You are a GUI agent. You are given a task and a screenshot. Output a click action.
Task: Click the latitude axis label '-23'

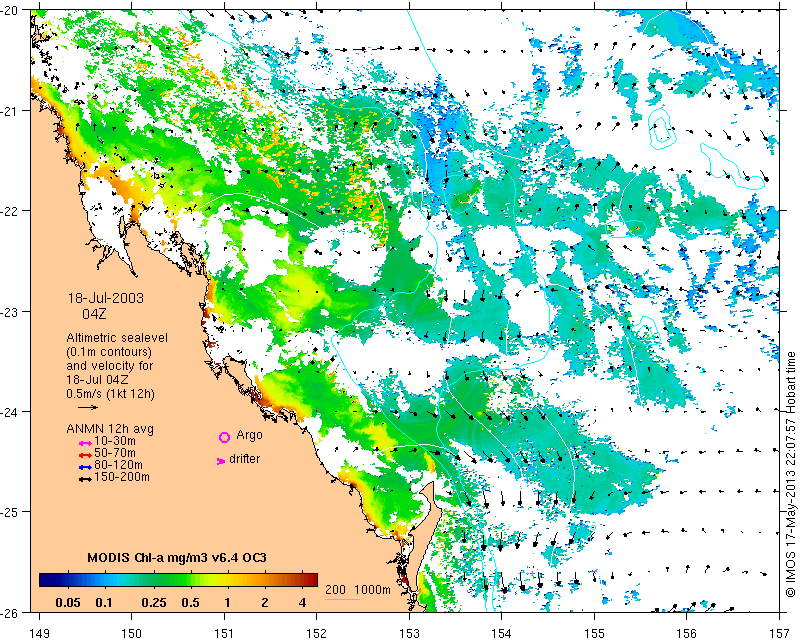(x=10, y=311)
